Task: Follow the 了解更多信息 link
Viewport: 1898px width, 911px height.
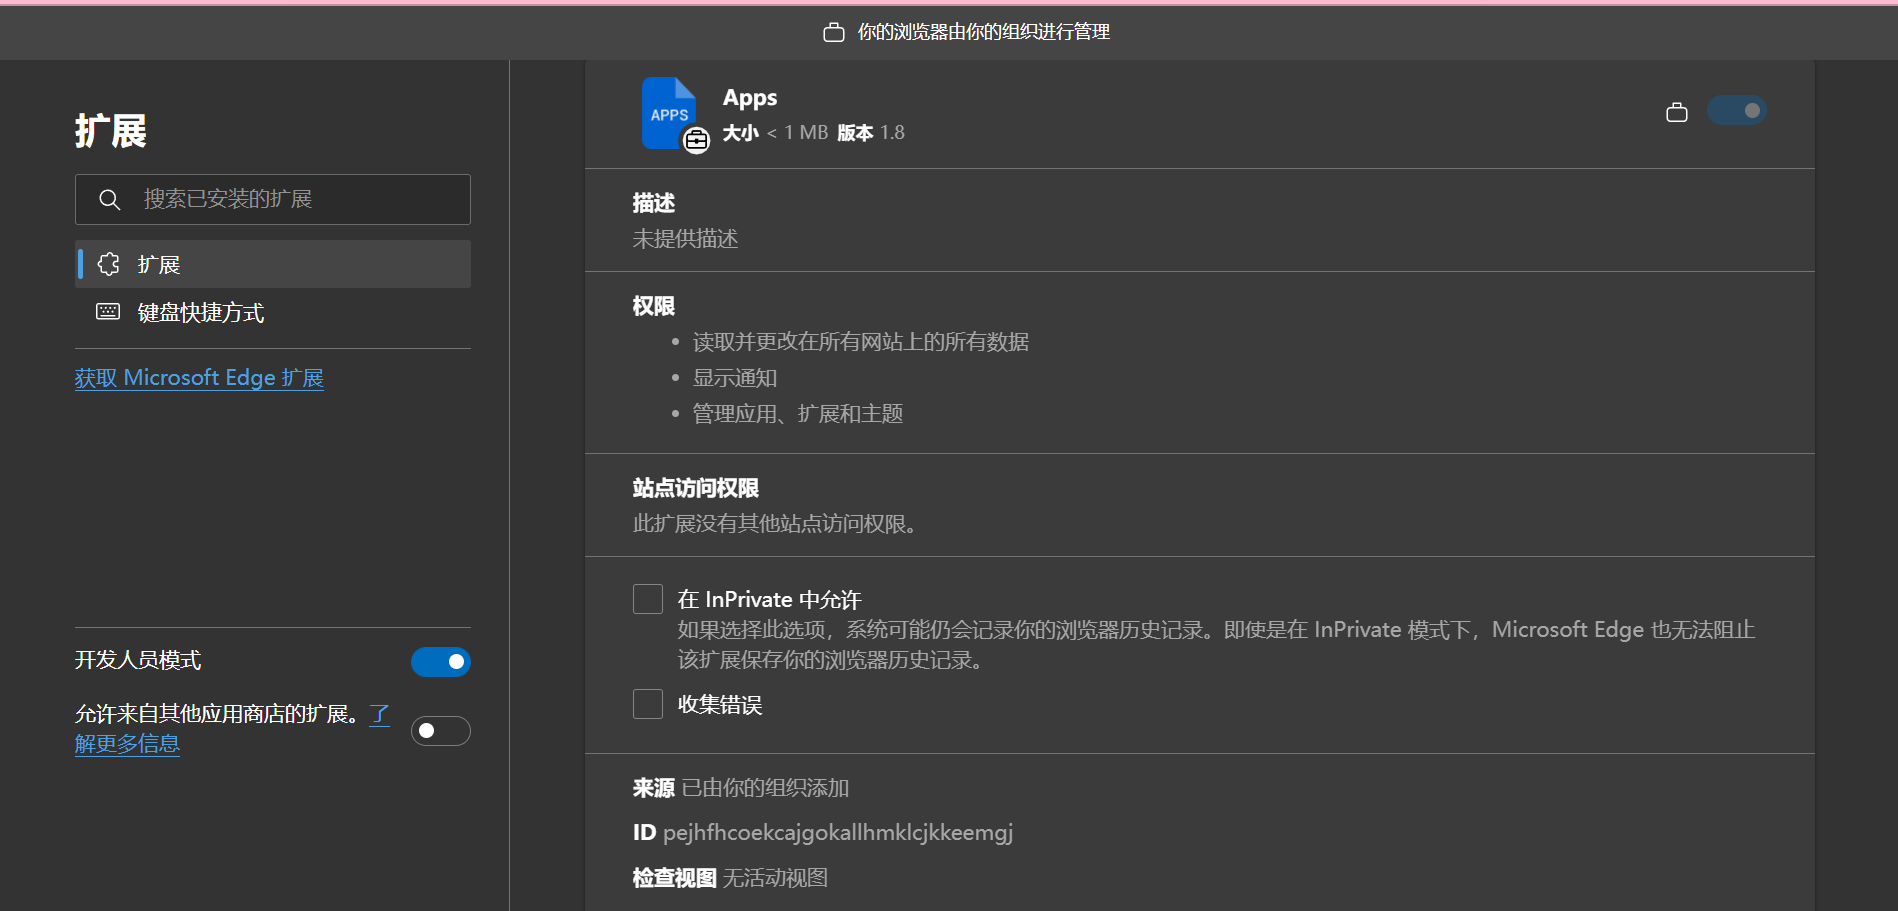Action: pyautogui.click(x=127, y=744)
